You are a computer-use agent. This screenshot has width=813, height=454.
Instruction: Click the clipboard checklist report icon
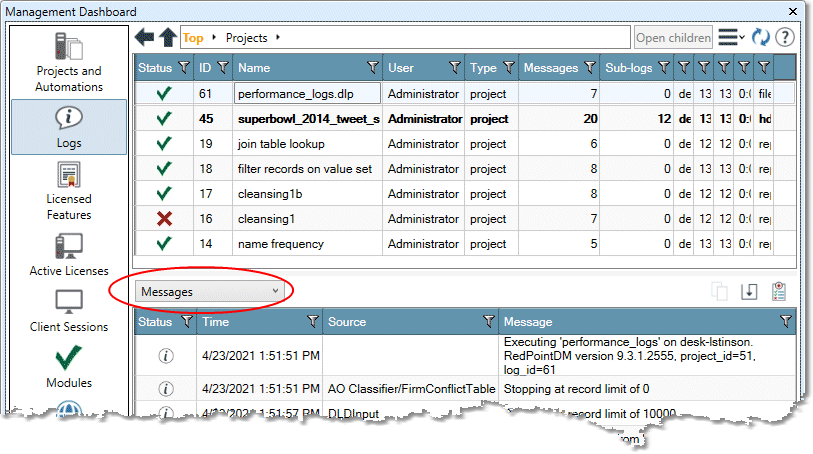pos(780,292)
